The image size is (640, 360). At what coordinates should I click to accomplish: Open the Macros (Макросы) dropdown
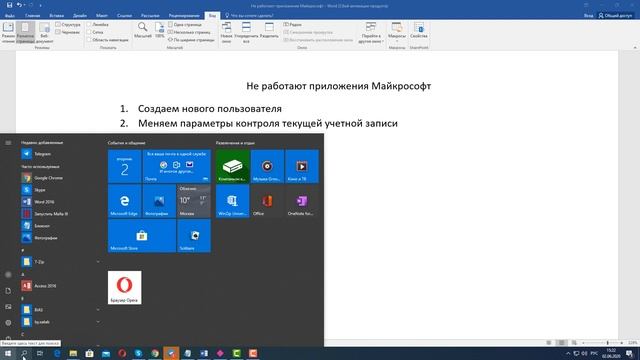point(397,33)
